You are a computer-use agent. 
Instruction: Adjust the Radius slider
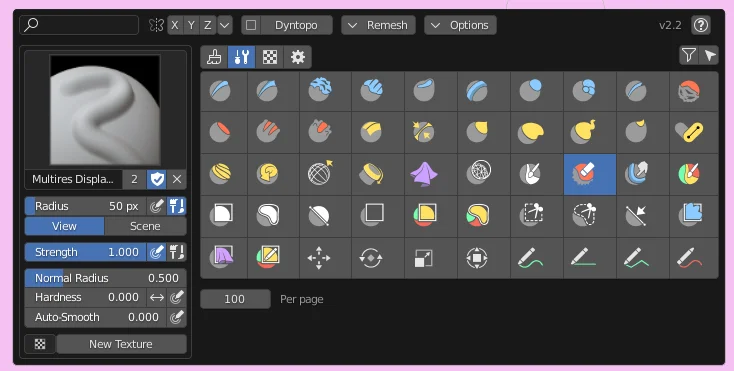pyautogui.click(x=86, y=206)
